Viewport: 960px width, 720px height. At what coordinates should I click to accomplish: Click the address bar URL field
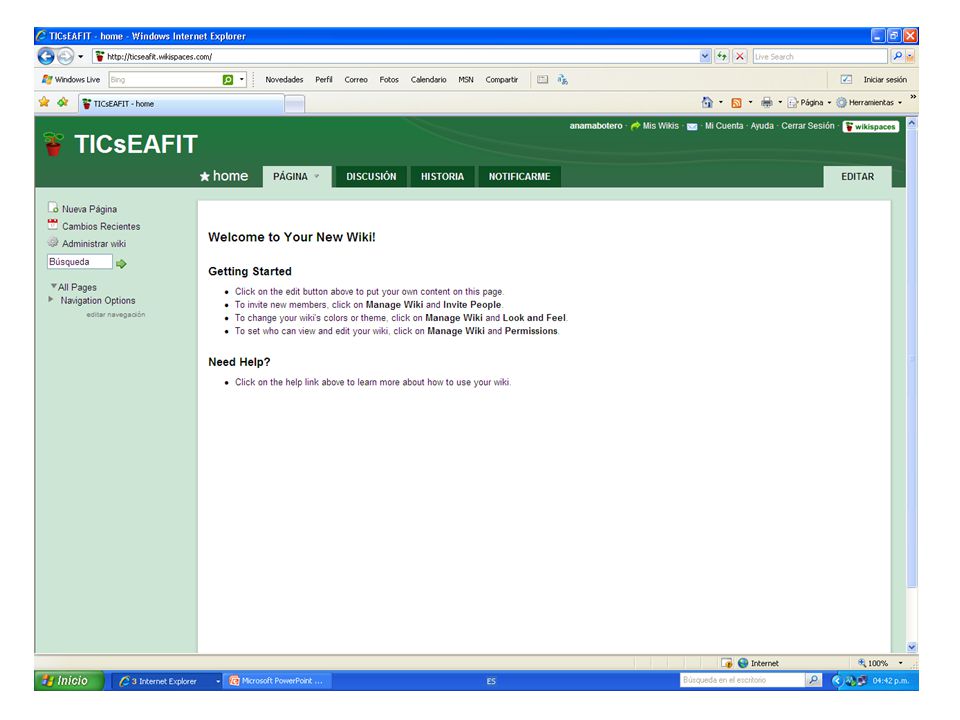point(396,56)
